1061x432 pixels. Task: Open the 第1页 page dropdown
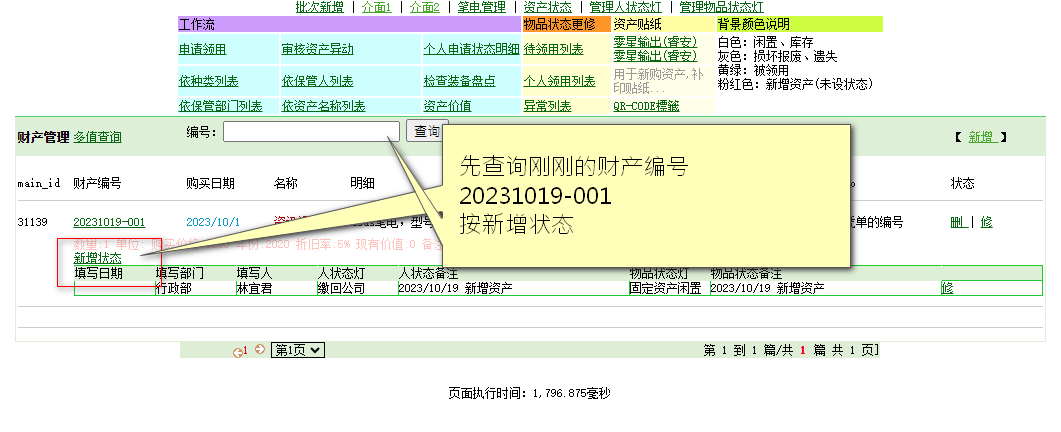pos(298,350)
